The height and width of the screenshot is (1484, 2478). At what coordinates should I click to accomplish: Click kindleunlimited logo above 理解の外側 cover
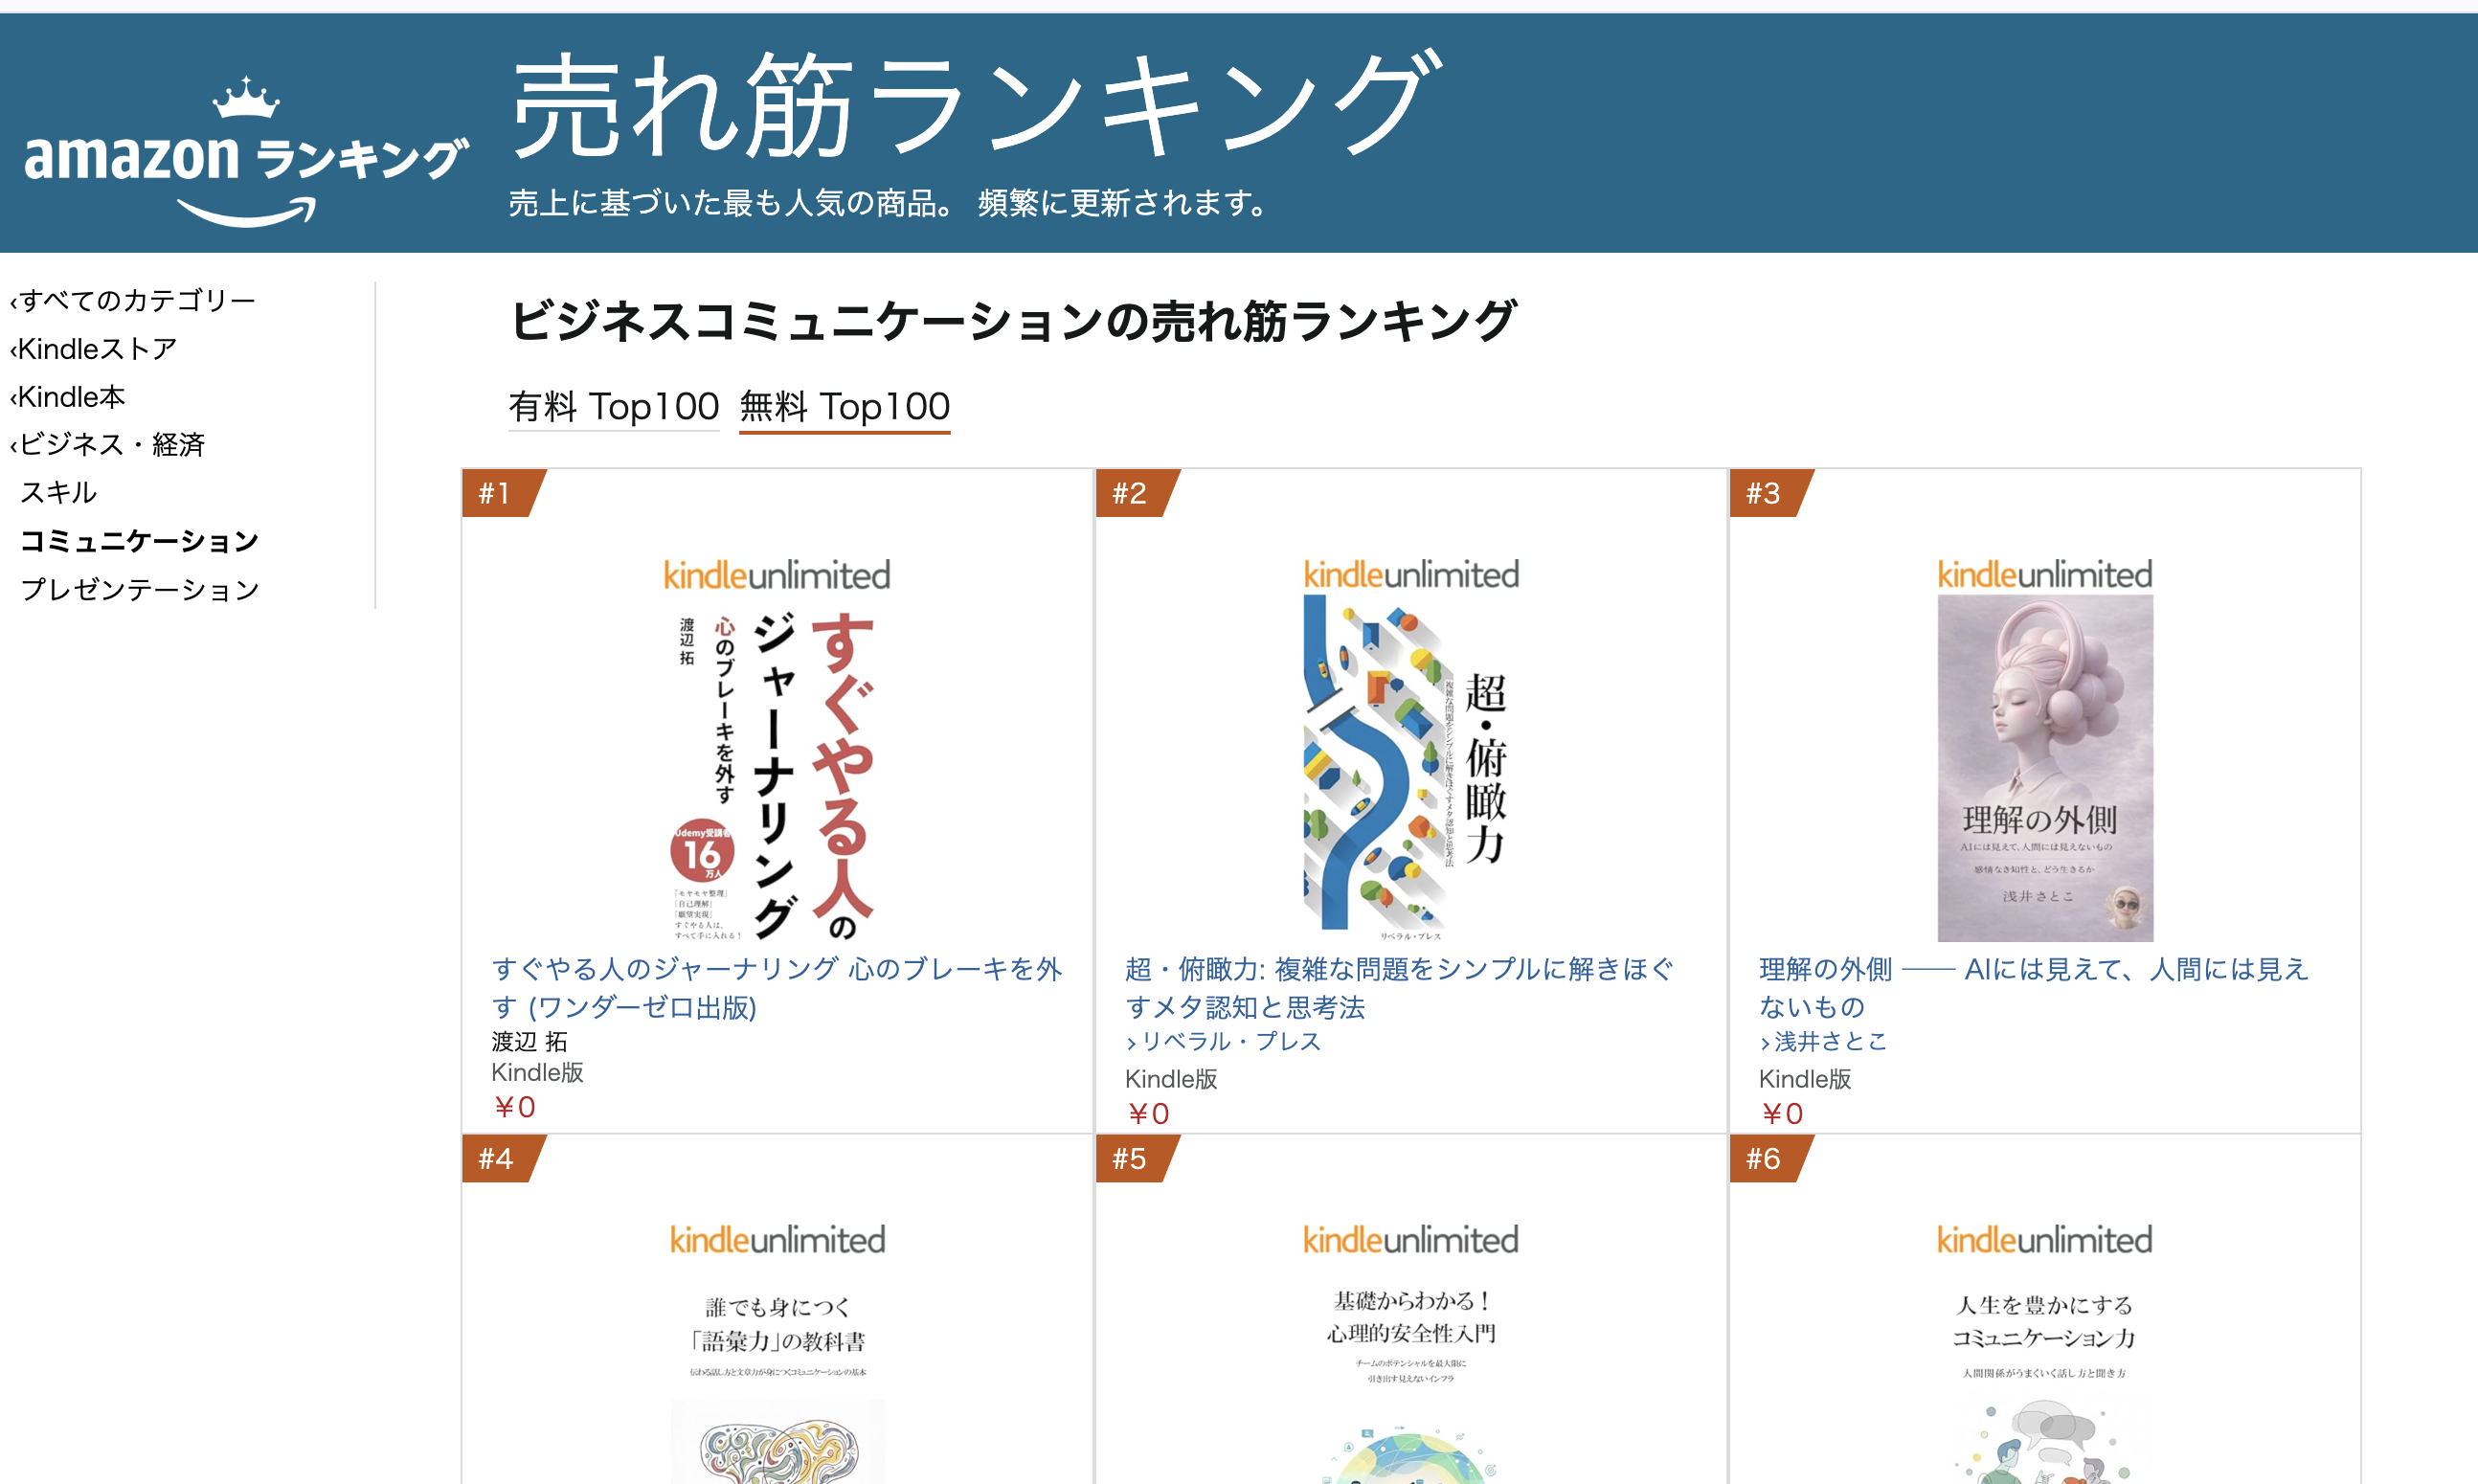[x=2044, y=574]
